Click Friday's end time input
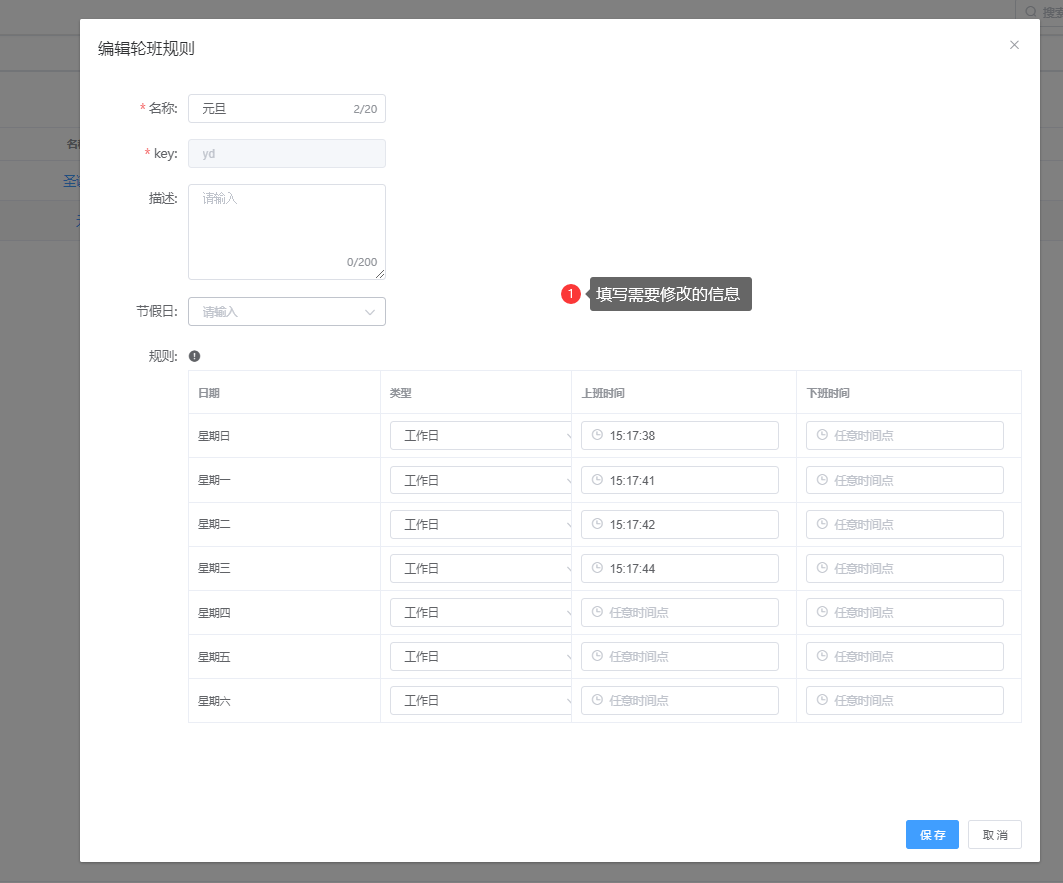The height and width of the screenshot is (883, 1063). coord(905,656)
